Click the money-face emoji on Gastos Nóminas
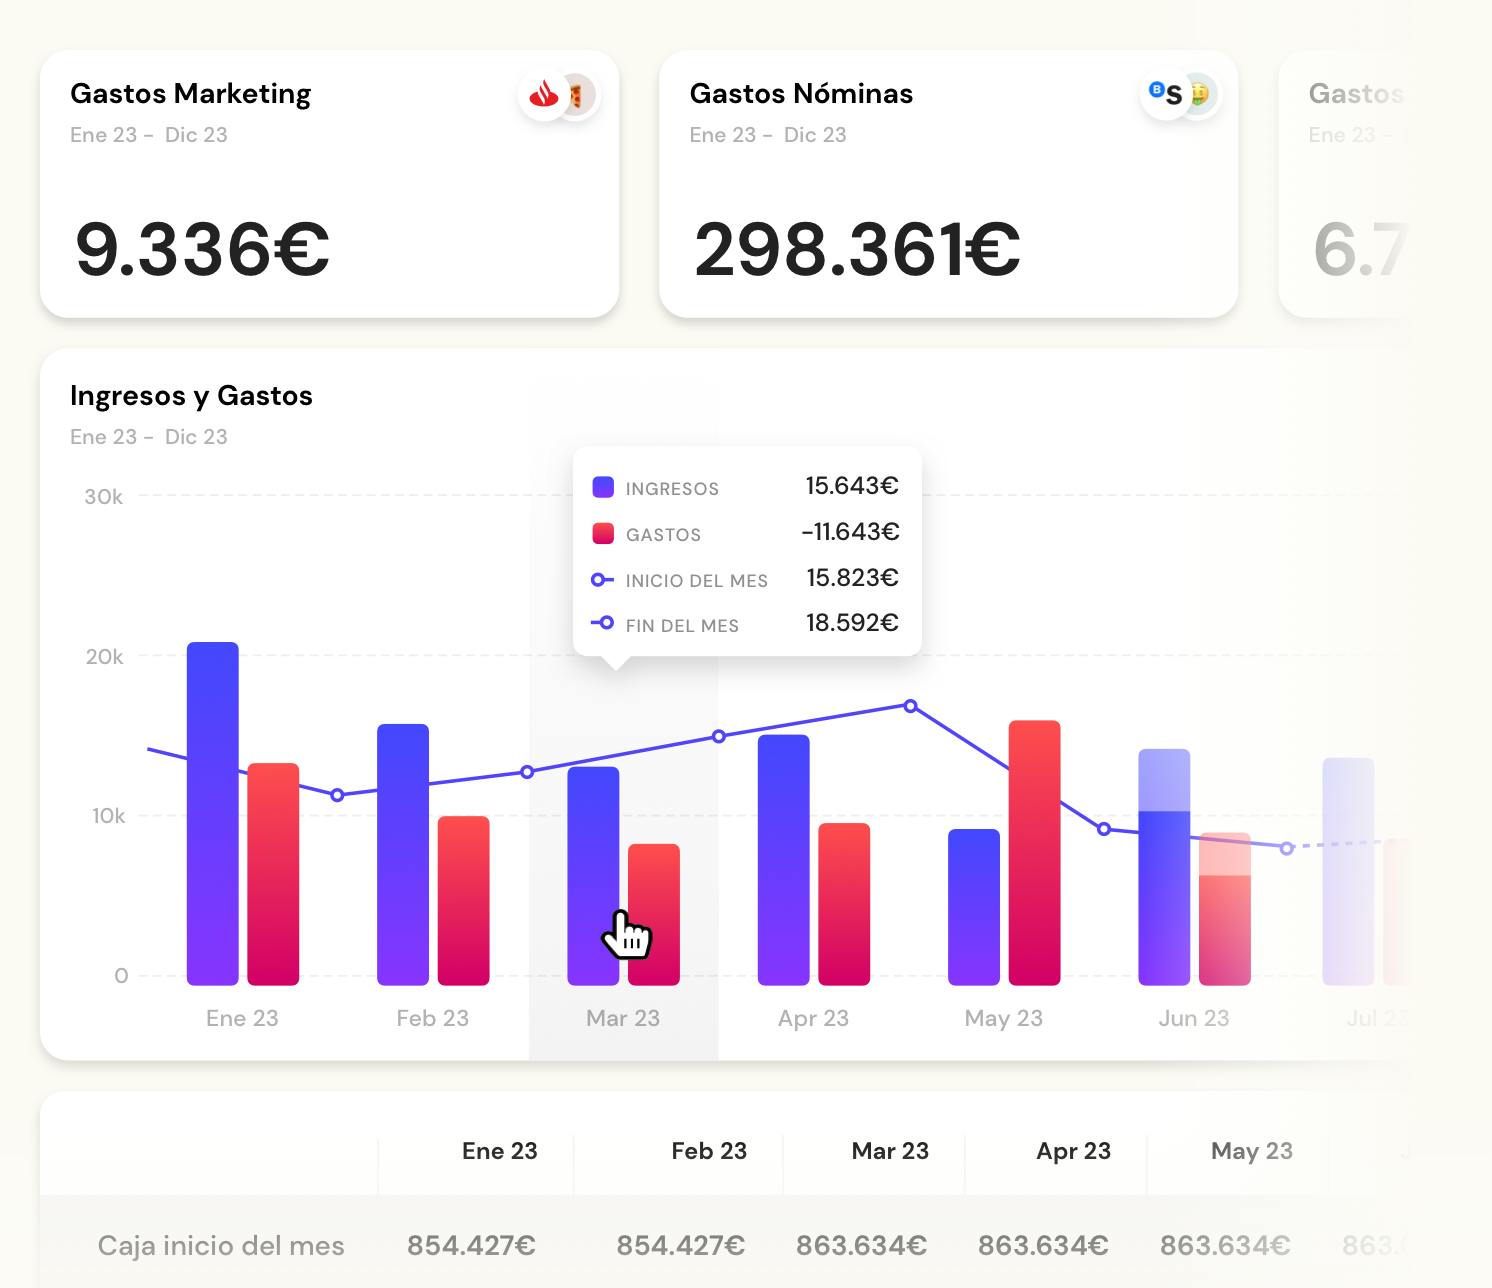 [1198, 95]
